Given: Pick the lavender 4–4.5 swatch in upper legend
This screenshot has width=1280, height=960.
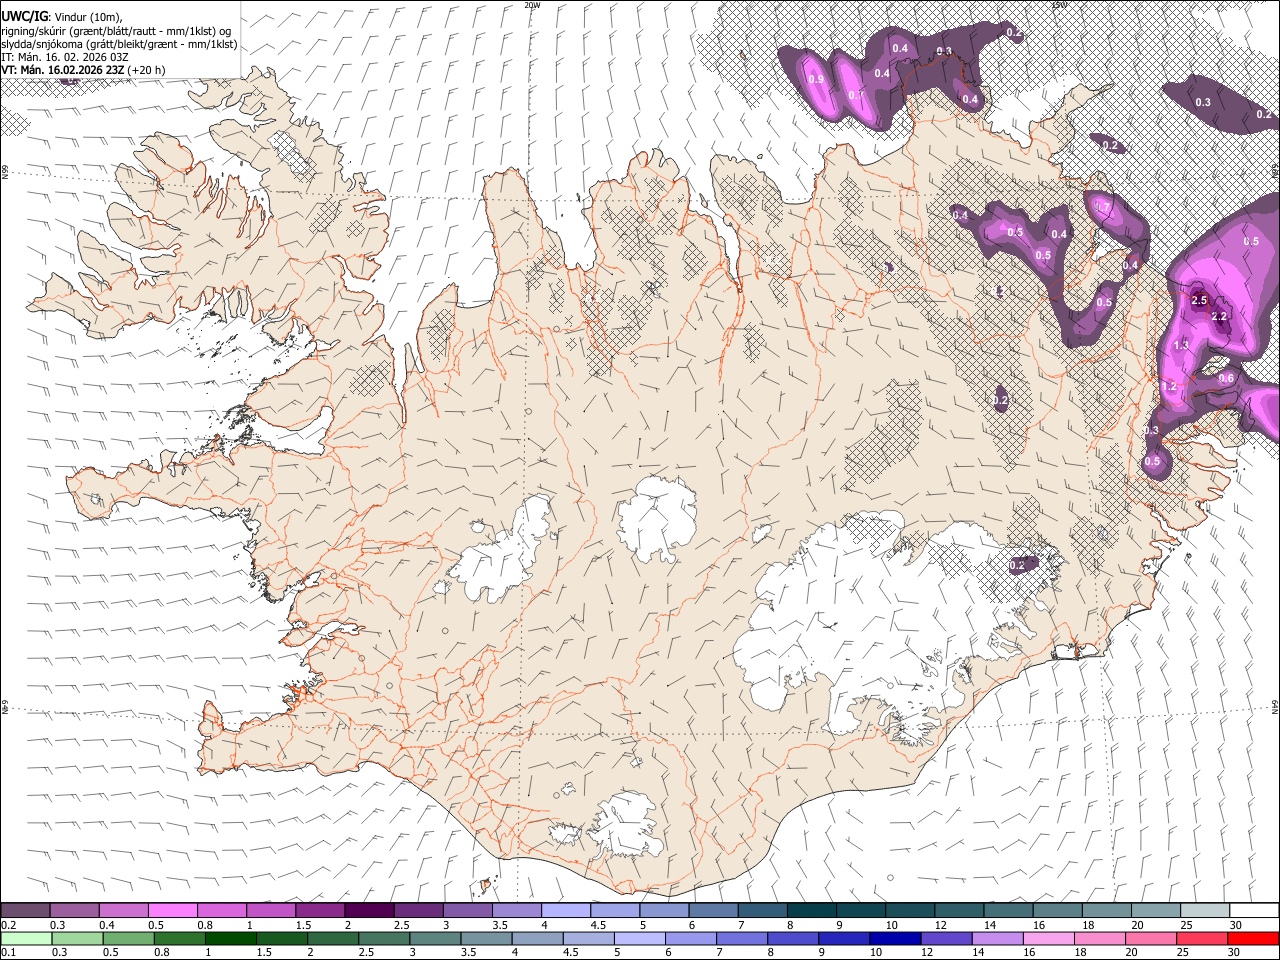Looking at the screenshot, I should click(x=564, y=910).
